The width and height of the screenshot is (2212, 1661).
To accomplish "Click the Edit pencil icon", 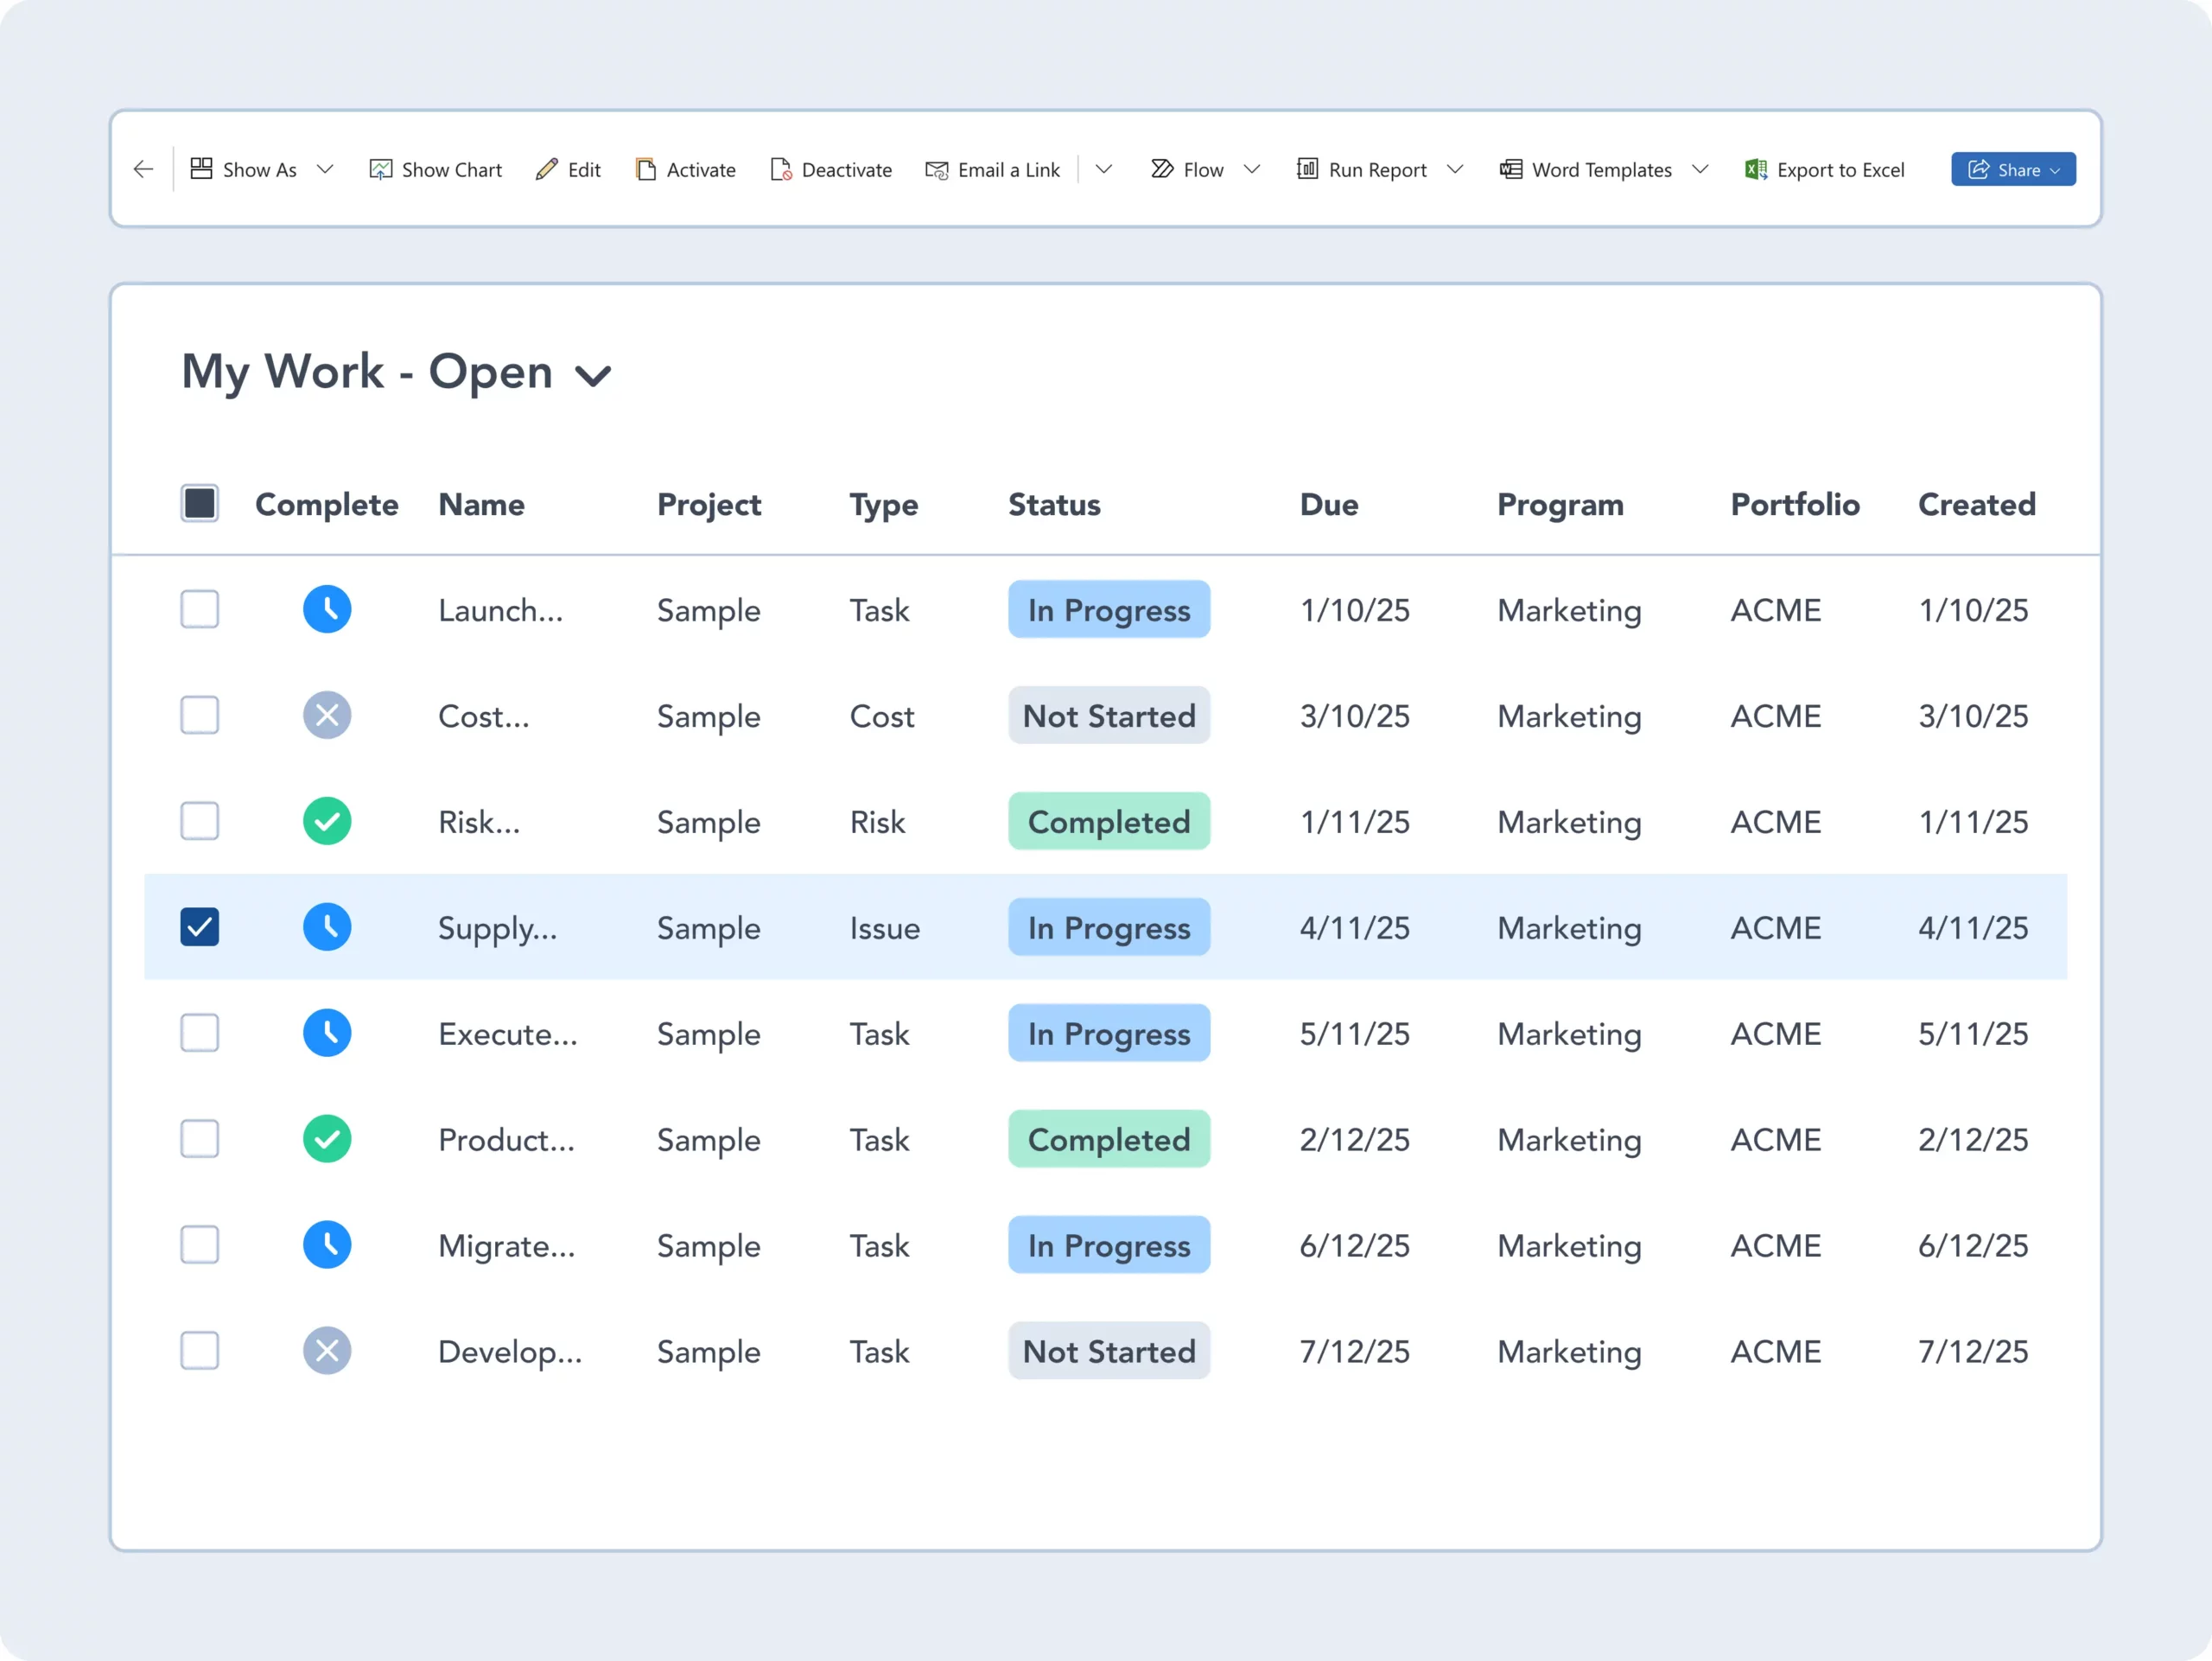I will pos(546,169).
